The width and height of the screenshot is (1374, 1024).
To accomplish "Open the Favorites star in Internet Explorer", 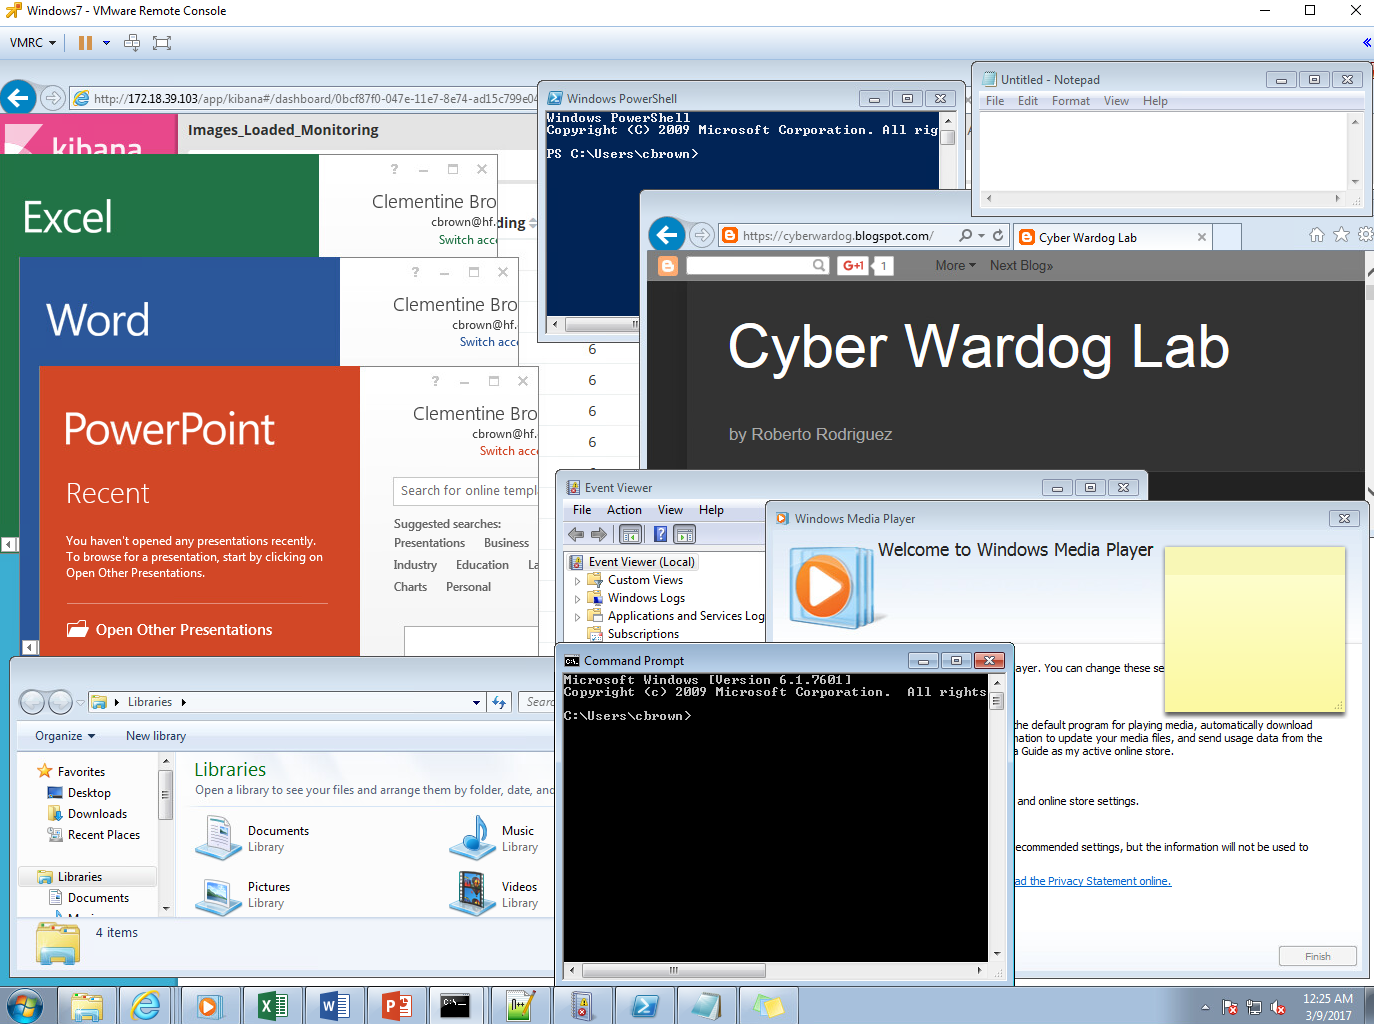I will [1341, 235].
